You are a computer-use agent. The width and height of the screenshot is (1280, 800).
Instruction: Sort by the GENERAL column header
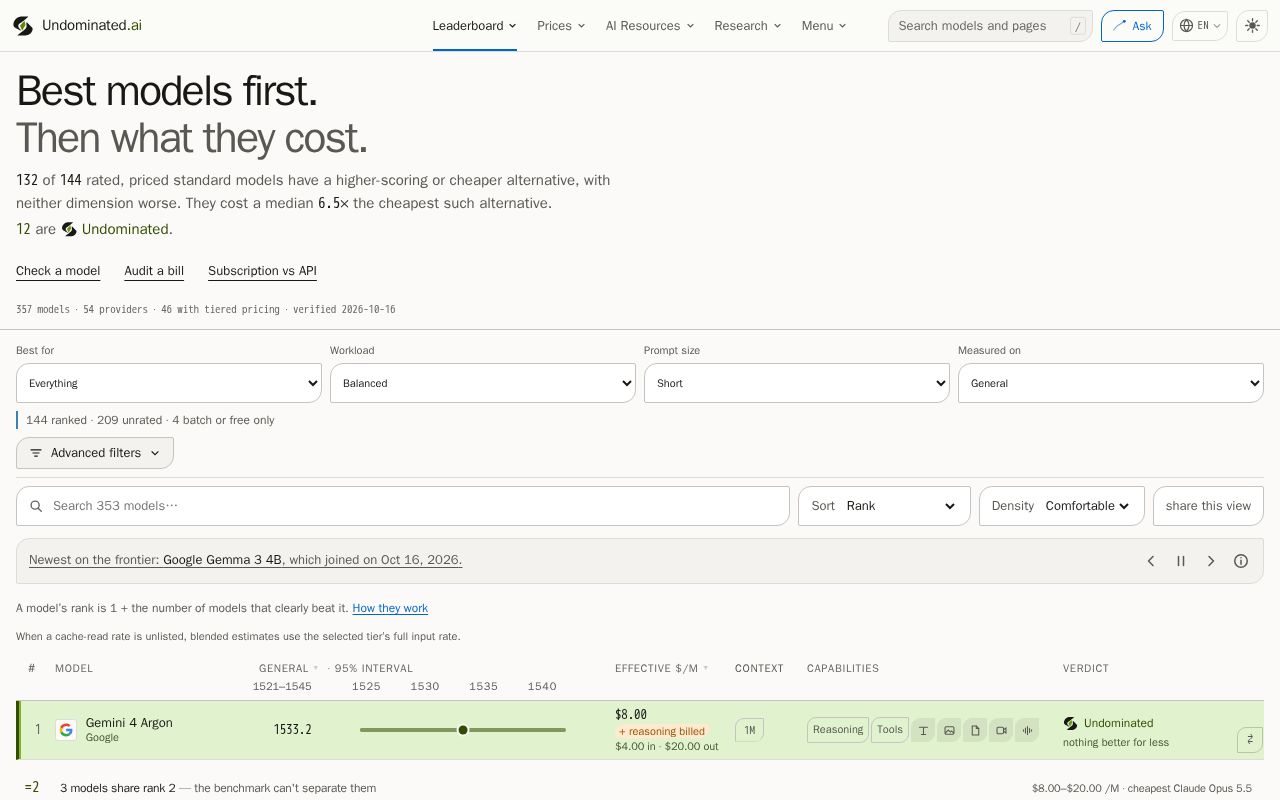288,668
